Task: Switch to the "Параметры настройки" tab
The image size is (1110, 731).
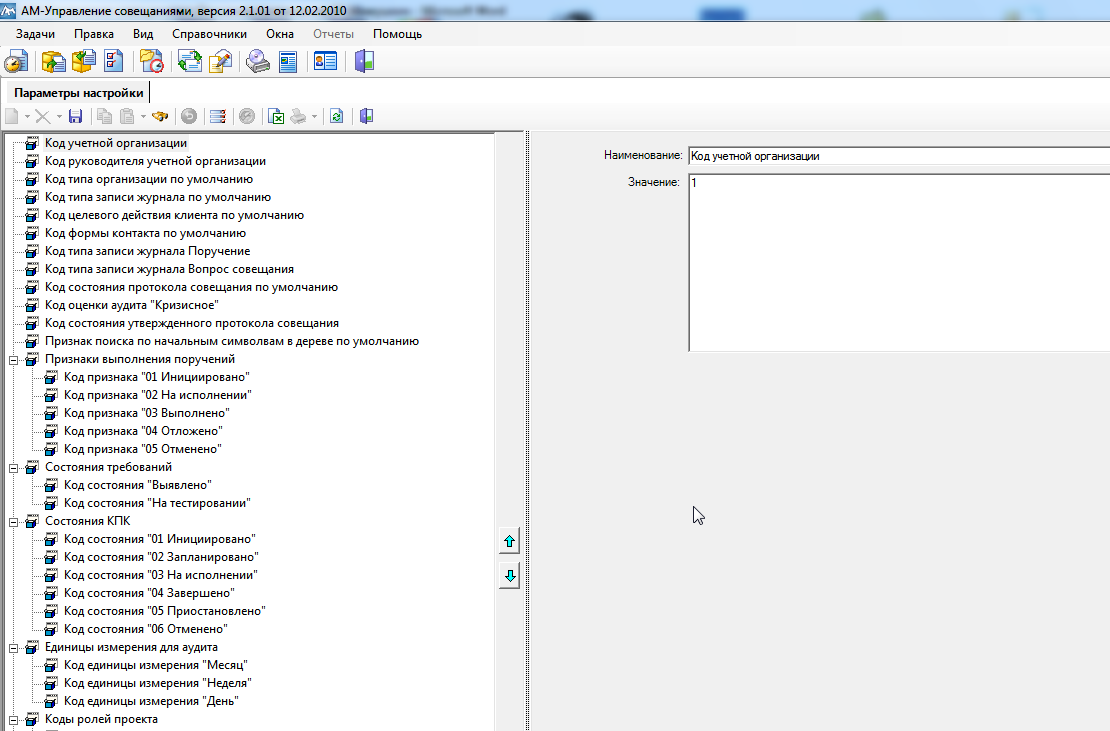Action: pyautogui.click(x=79, y=93)
